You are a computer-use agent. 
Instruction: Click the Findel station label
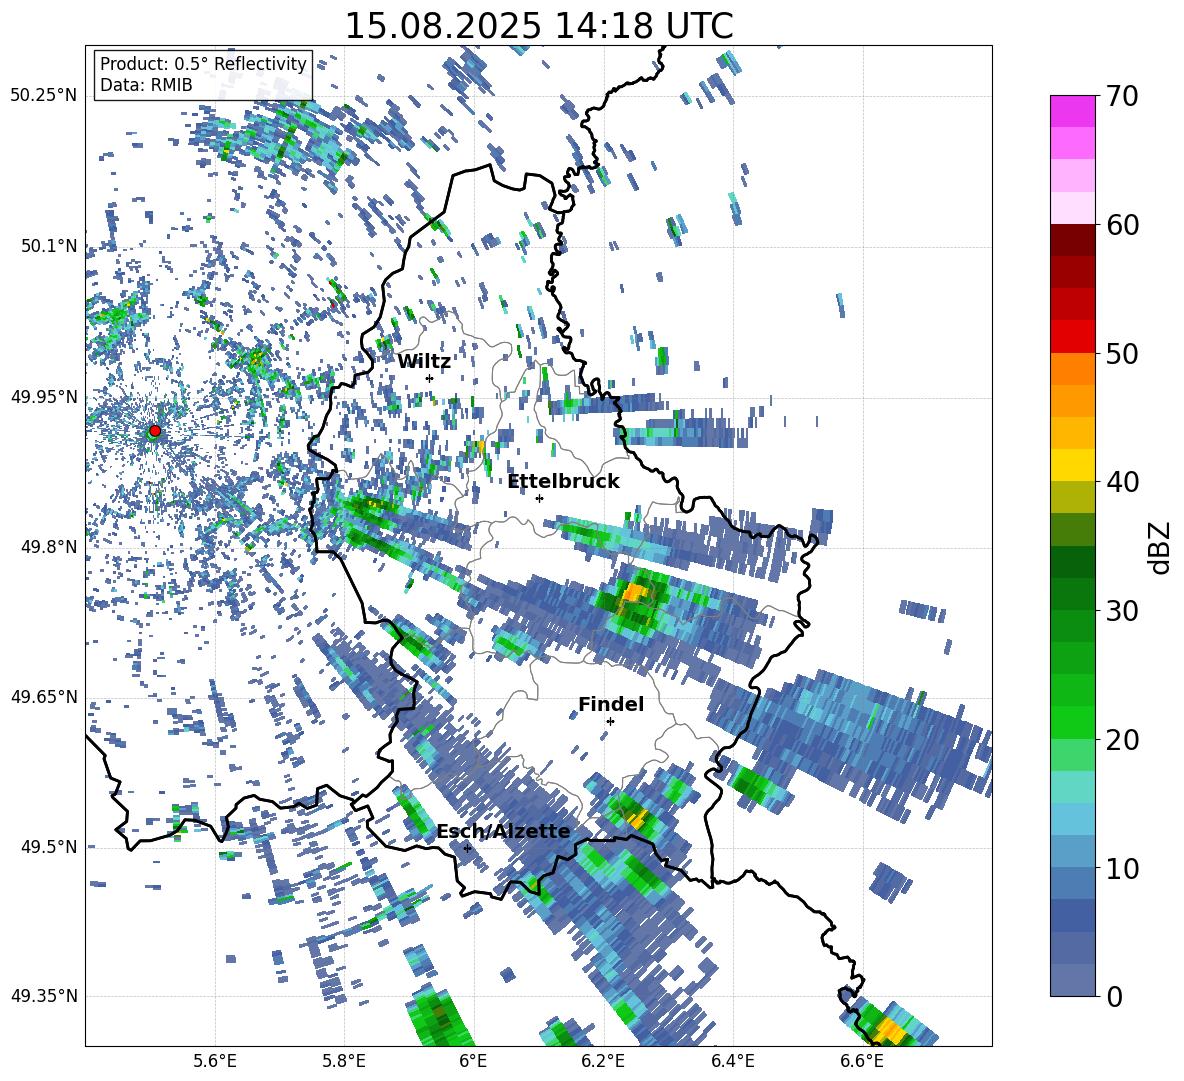(611, 704)
